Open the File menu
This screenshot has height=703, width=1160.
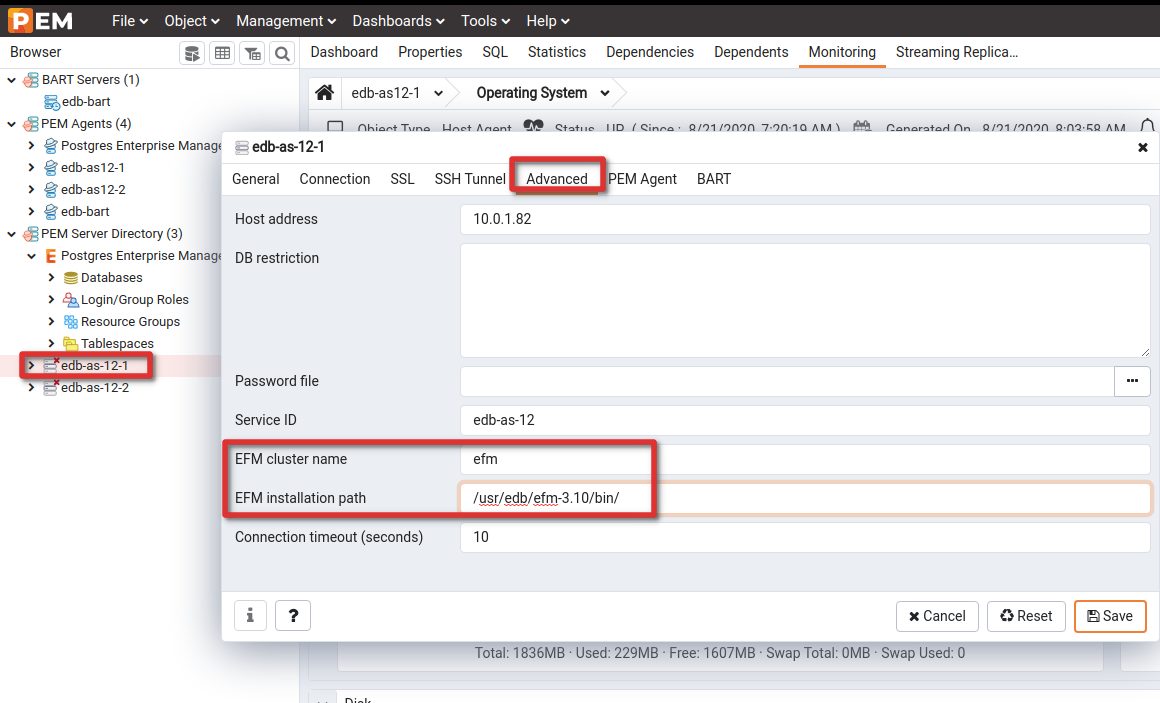130,21
